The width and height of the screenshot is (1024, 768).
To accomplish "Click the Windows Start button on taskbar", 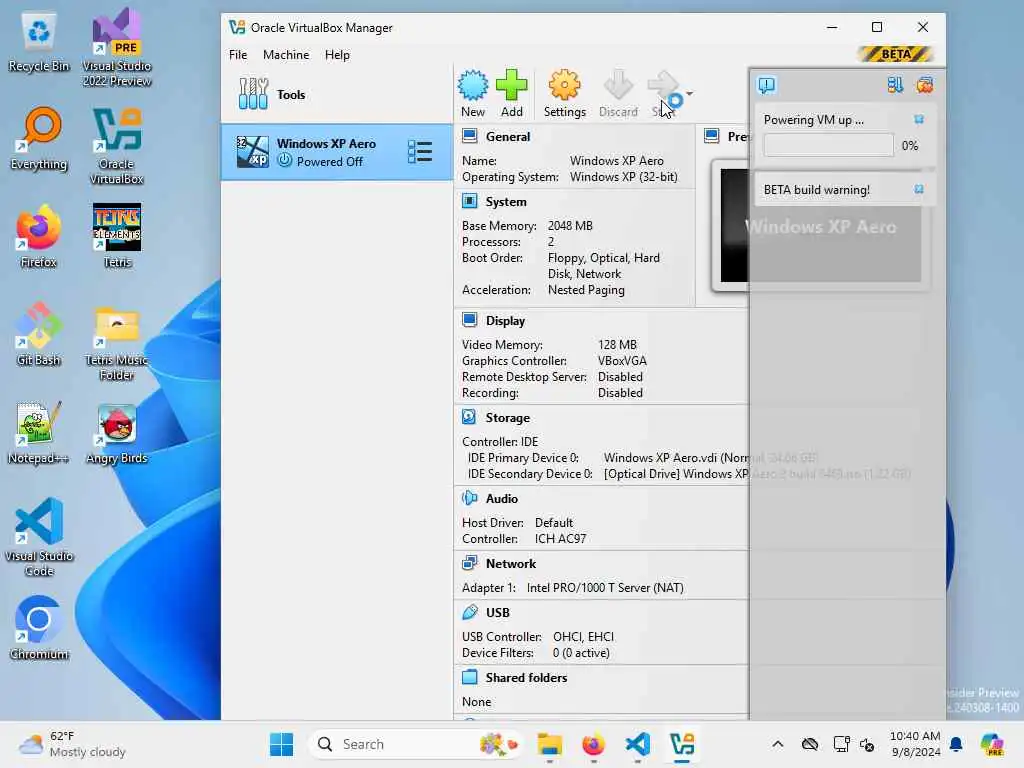I will [x=281, y=744].
